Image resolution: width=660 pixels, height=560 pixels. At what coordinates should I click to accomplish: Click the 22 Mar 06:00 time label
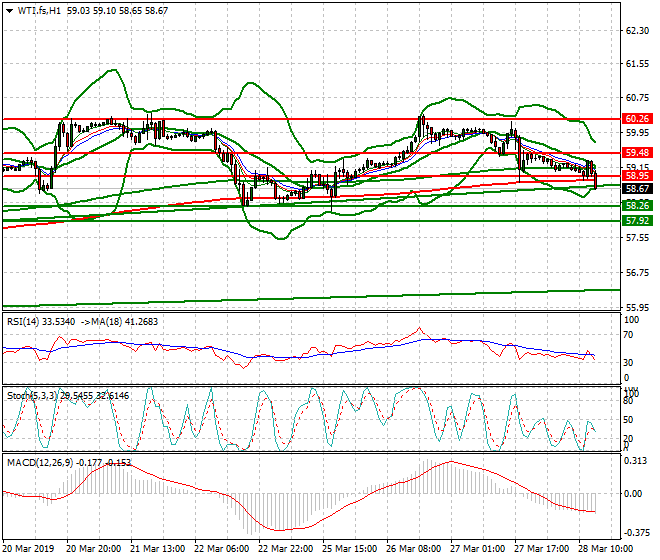pyautogui.click(x=221, y=549)
